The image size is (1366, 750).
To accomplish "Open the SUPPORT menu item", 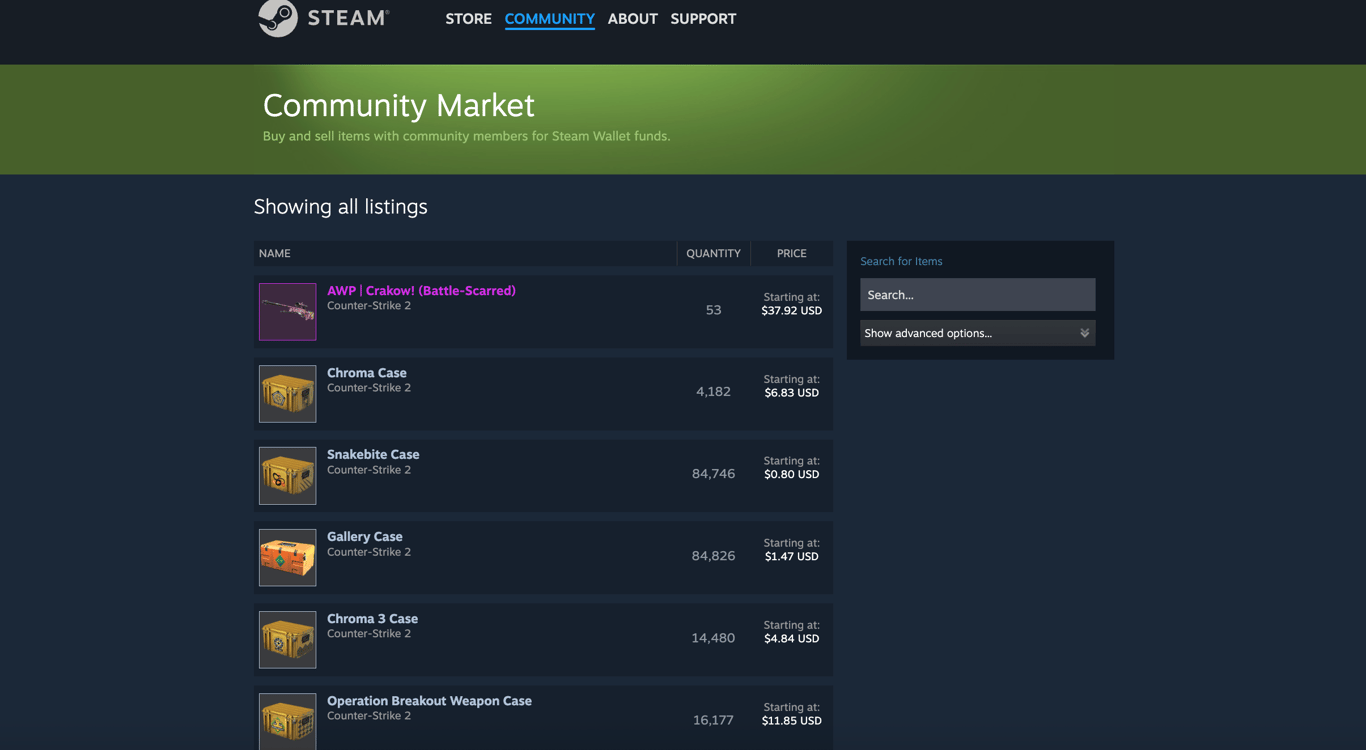I will coord(703,19).
